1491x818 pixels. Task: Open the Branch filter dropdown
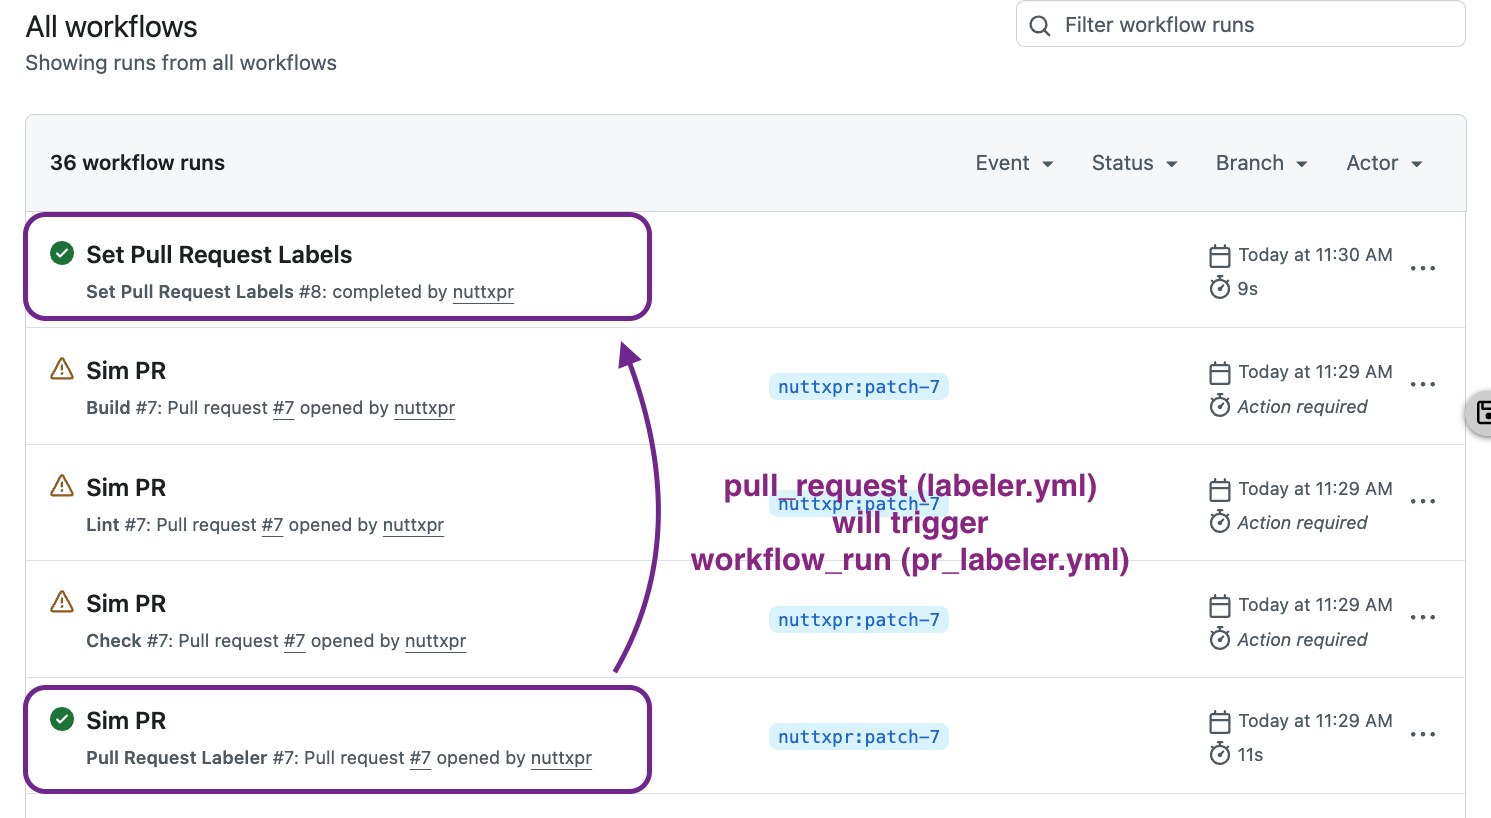tap(1260, 162)
